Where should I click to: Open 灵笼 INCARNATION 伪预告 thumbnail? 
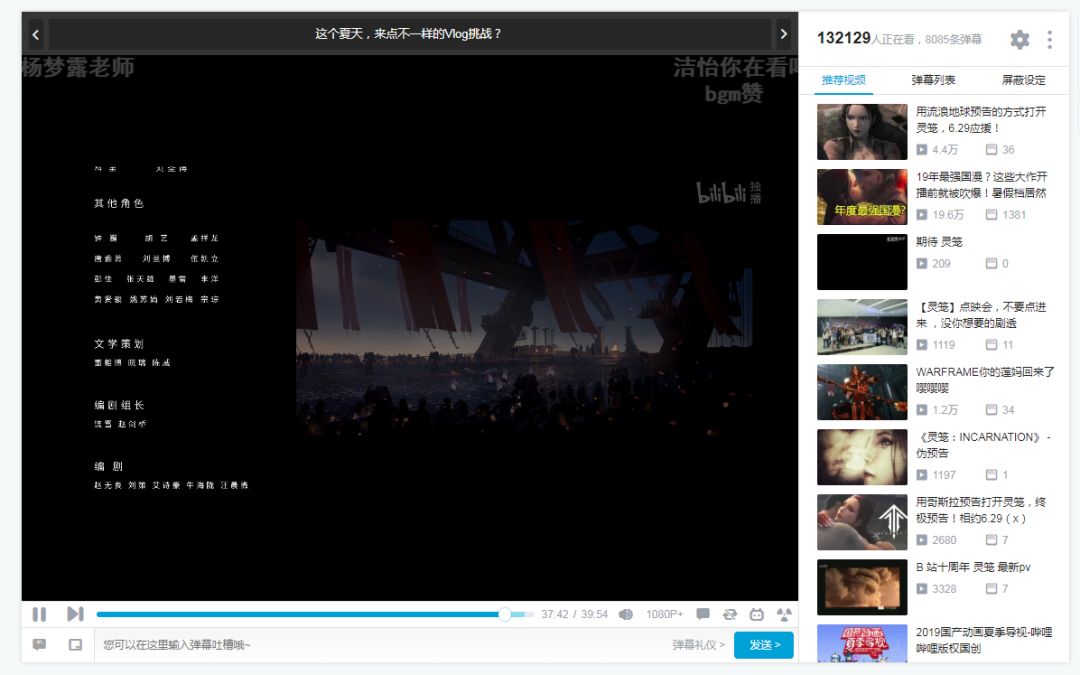coord(862,457)
